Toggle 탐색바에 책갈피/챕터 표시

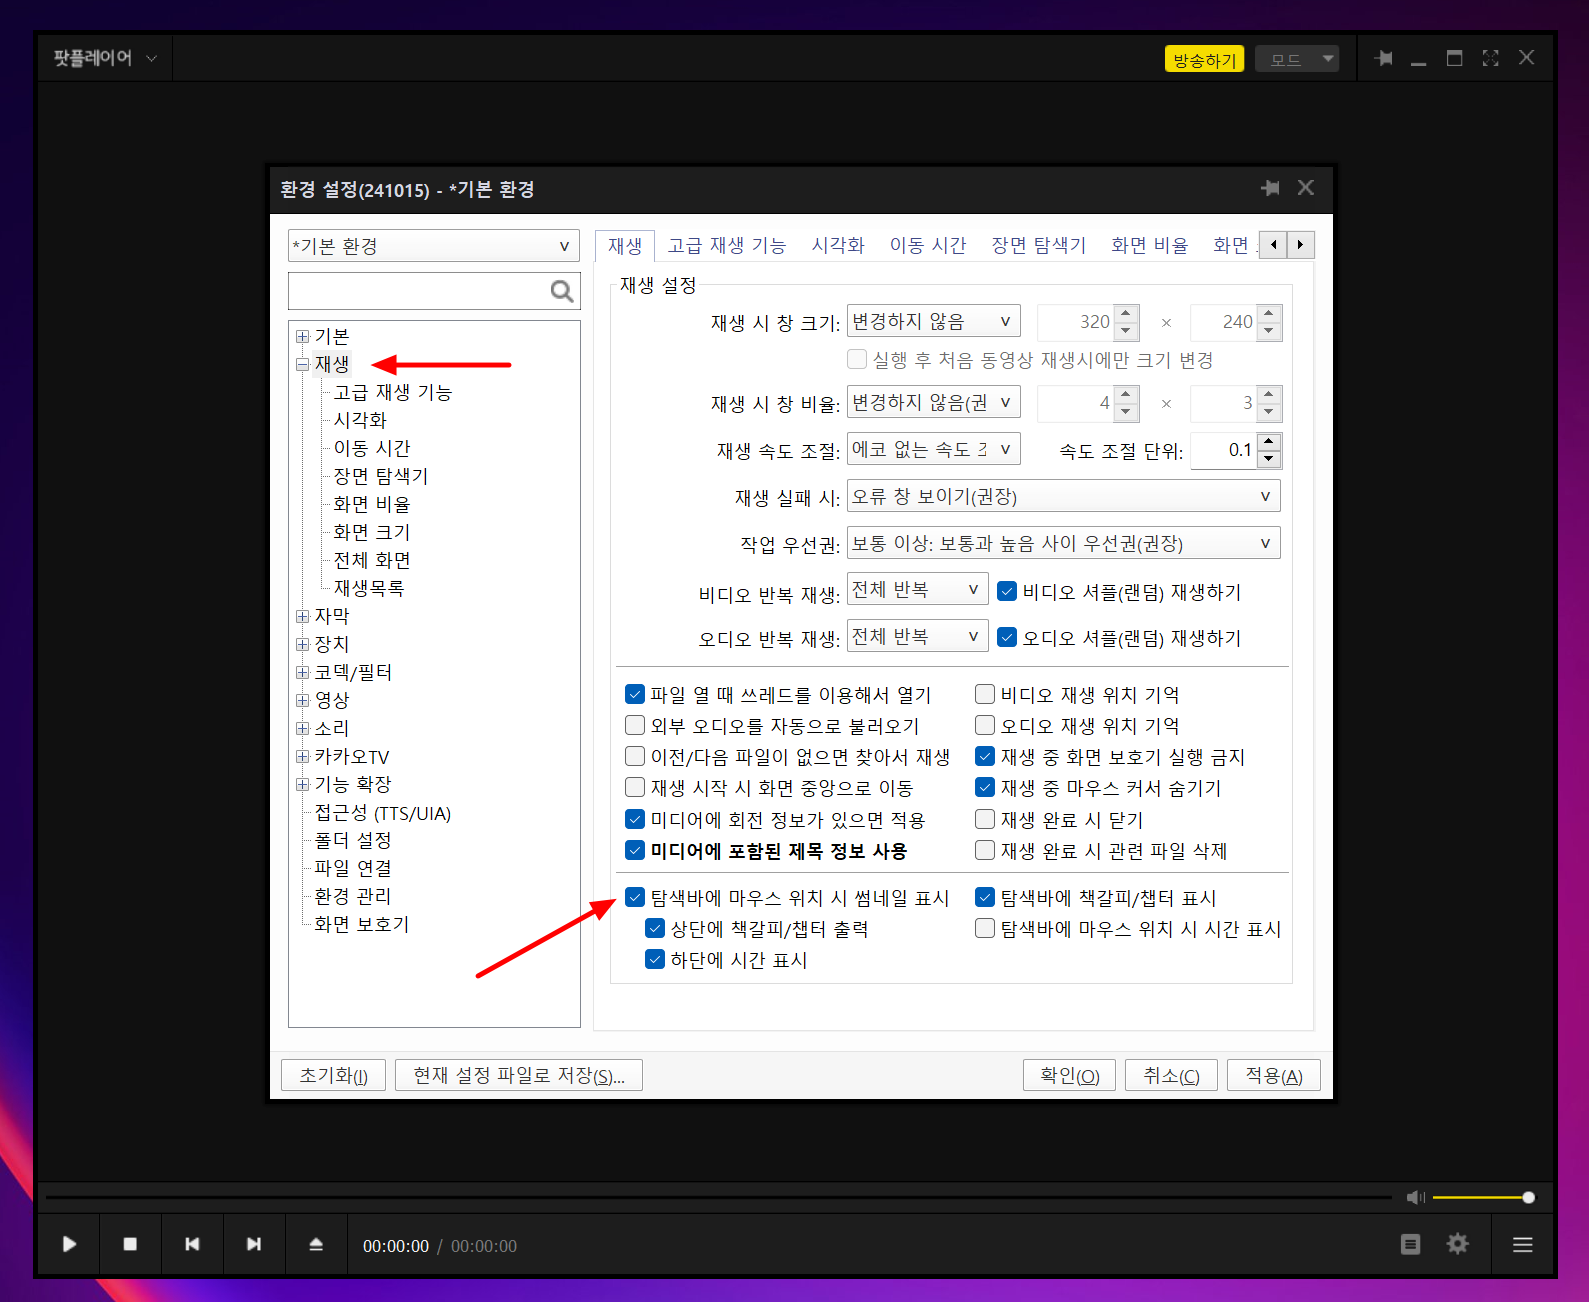click(x=985, y=897)
